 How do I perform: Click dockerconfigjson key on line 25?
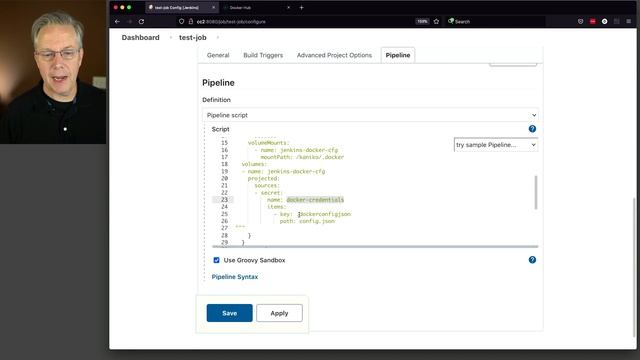click(x=325, y=214)
